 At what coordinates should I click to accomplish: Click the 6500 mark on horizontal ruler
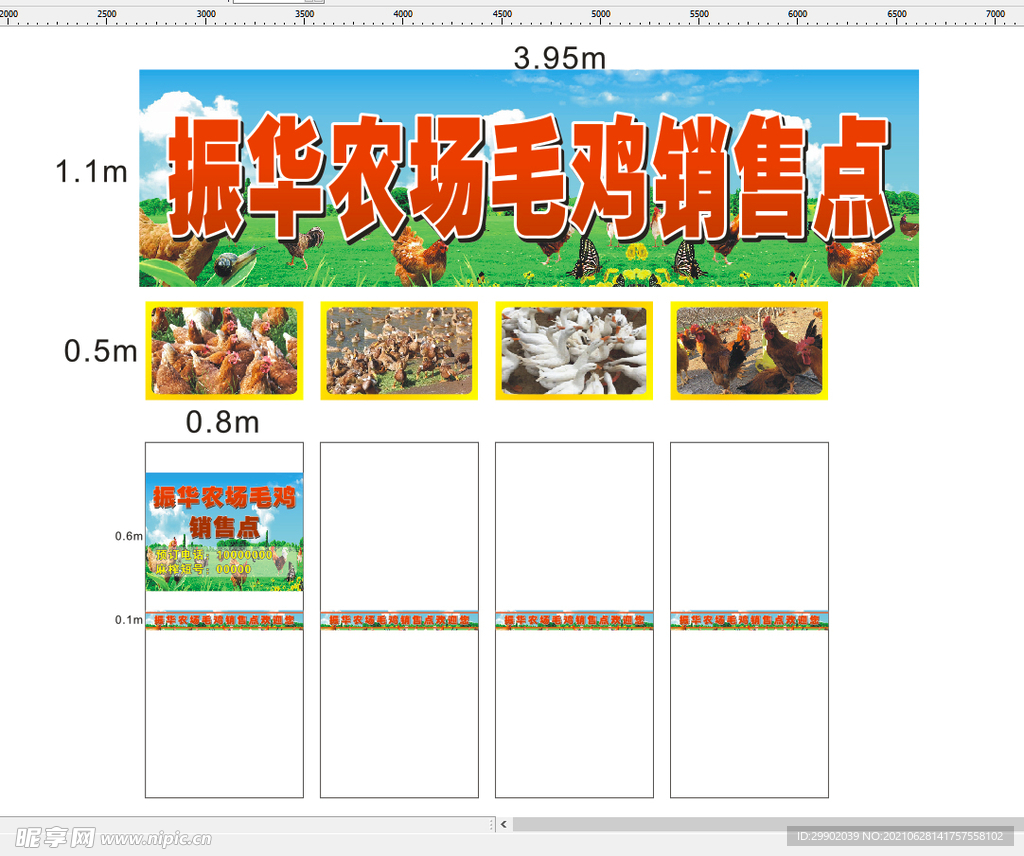coord(897,14)
